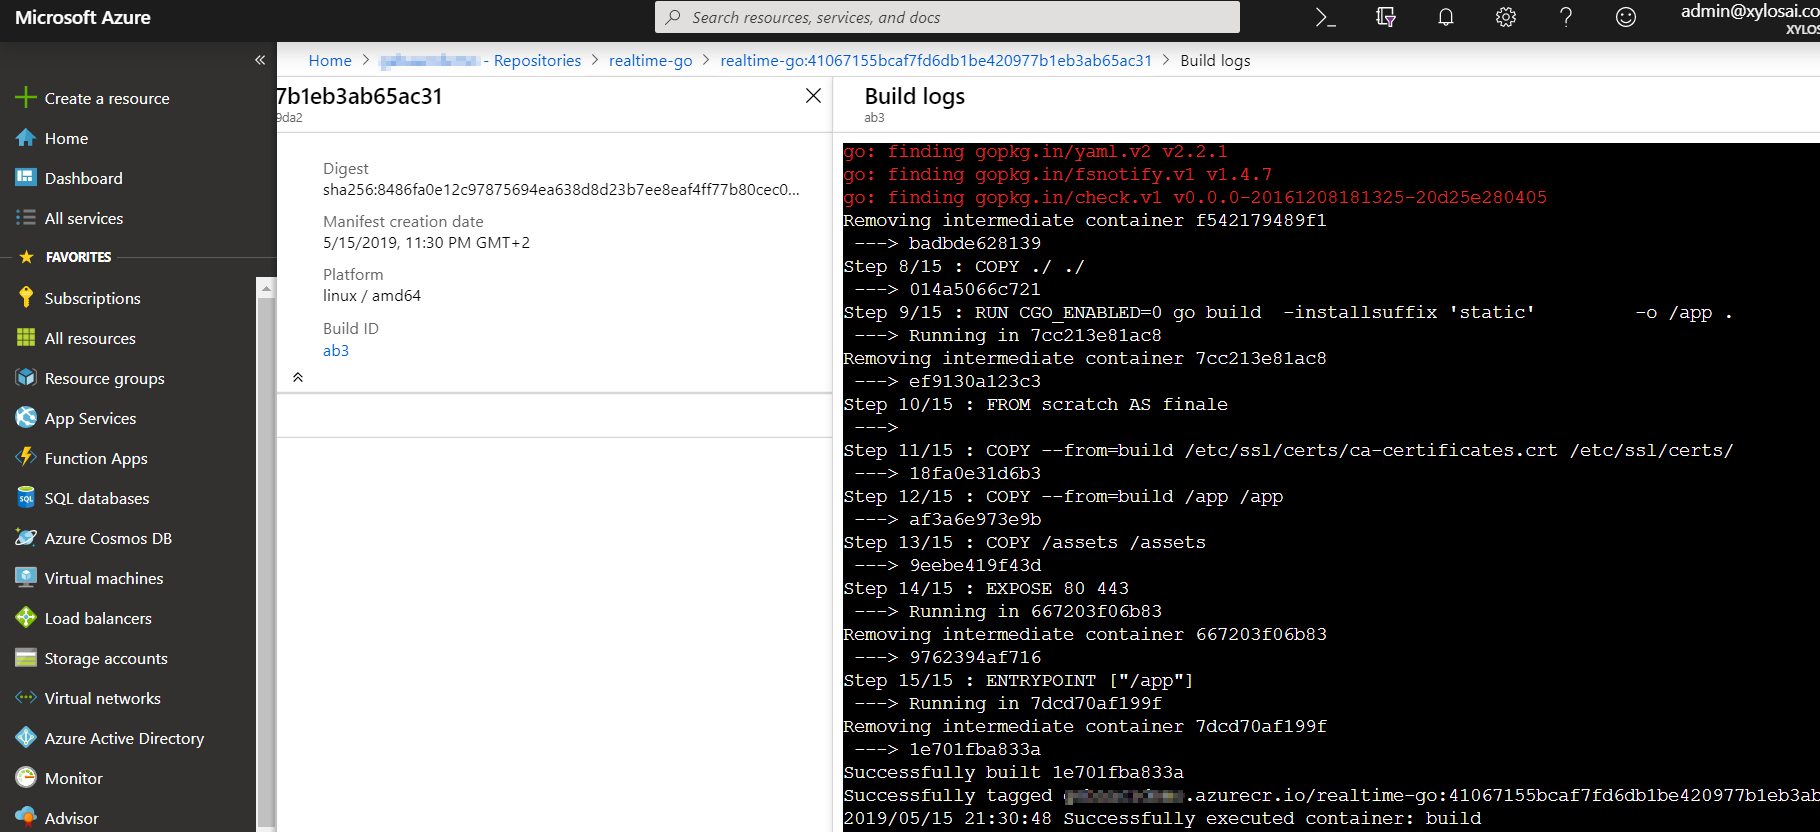Viewport: 1820px width, 832px height.
Task: Click the Function Apps lightning icon
Action: [x=26, y=458]
